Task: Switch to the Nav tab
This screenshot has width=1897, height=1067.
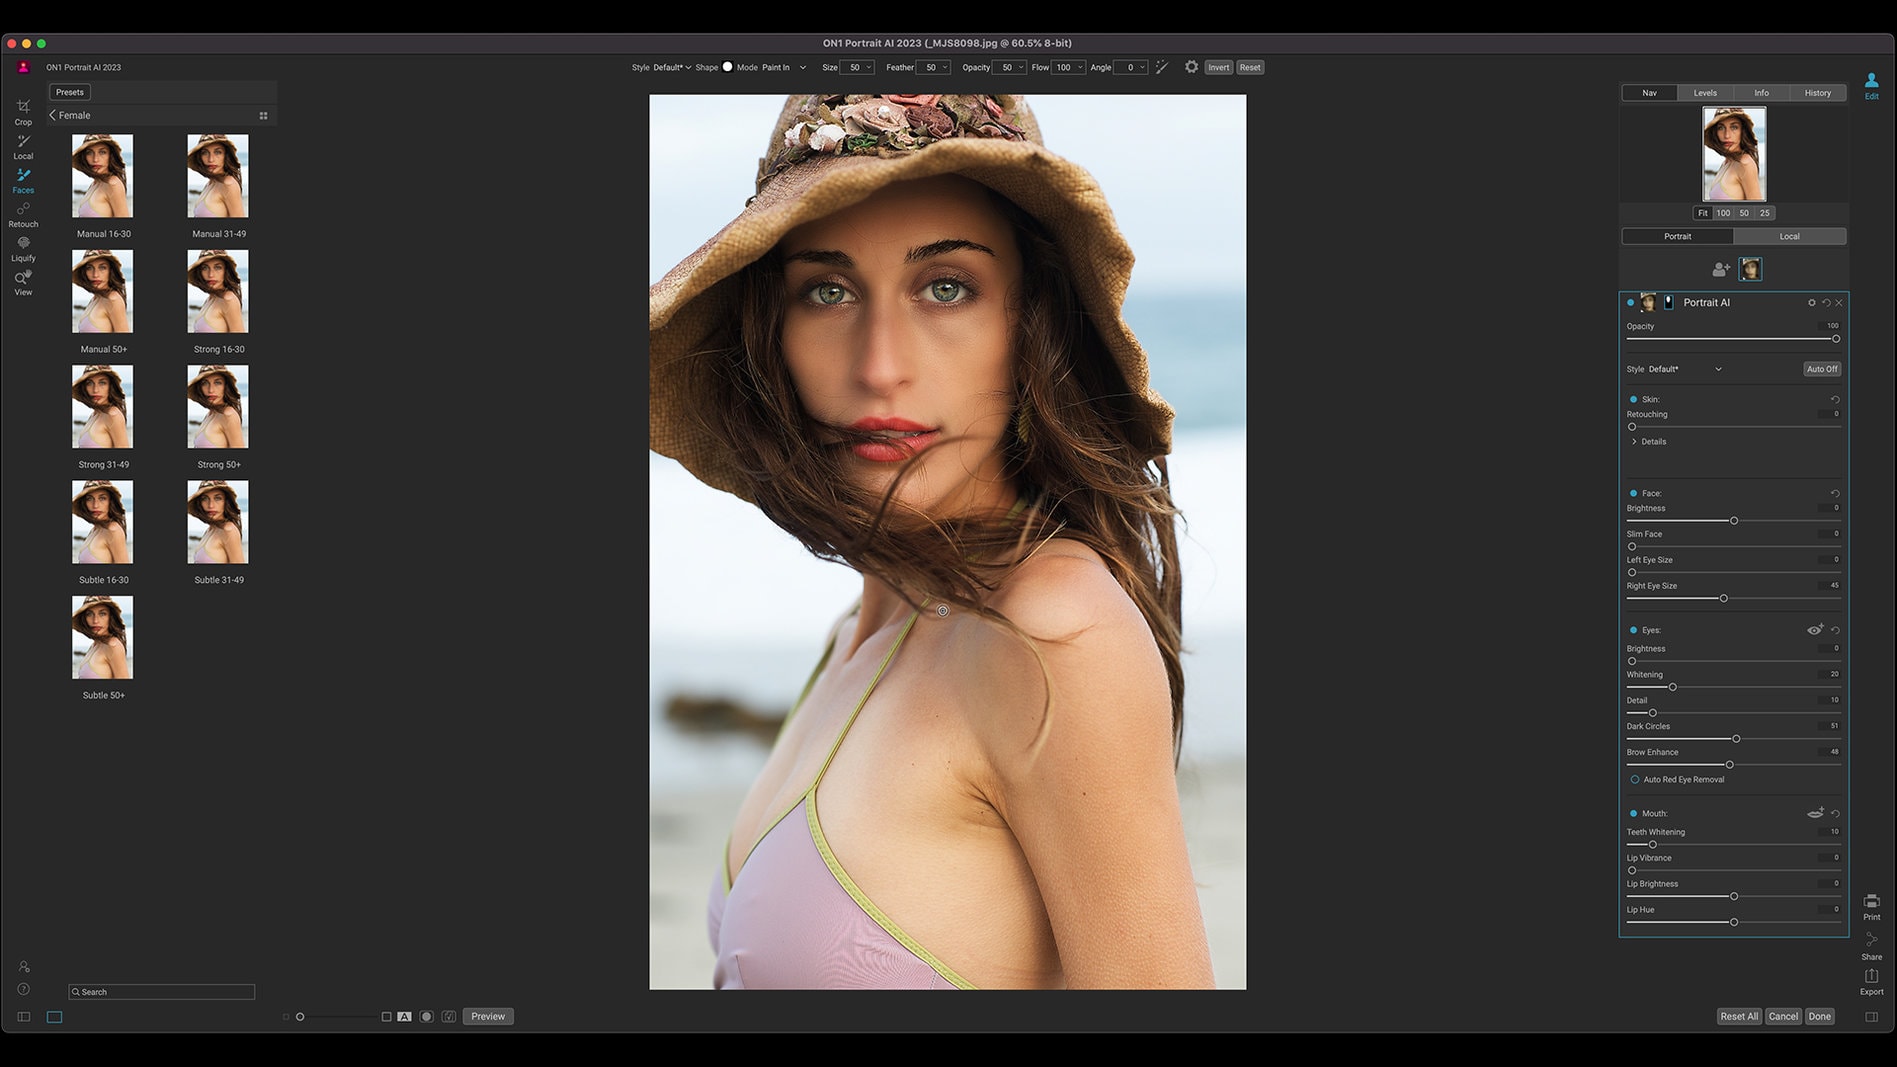Action: (1649, 93)
